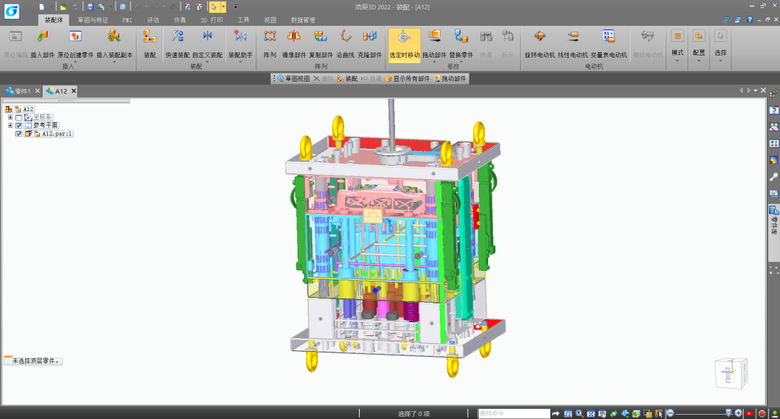780x419 pixels.
Task: Select the 阵列 (Pattern) tool
Action: click(269, 40)
